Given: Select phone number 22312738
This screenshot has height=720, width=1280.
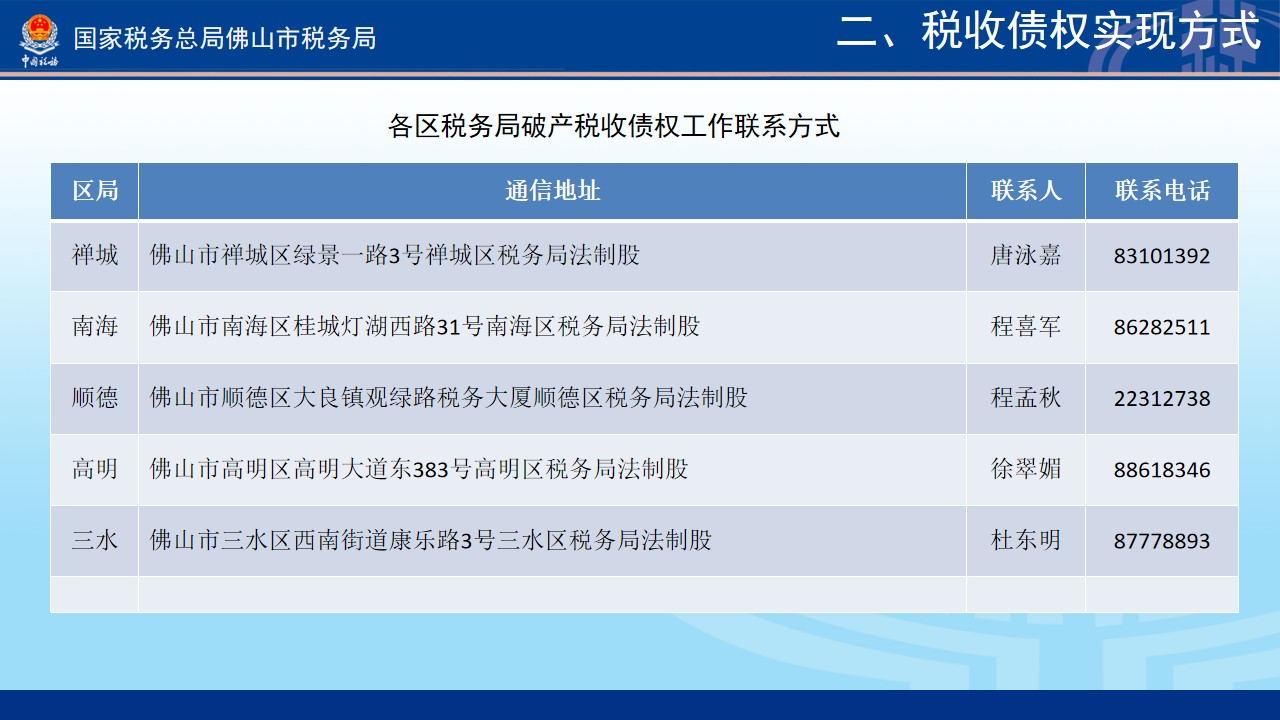Looking at the screenshot, I should [x=1162, y=398].
